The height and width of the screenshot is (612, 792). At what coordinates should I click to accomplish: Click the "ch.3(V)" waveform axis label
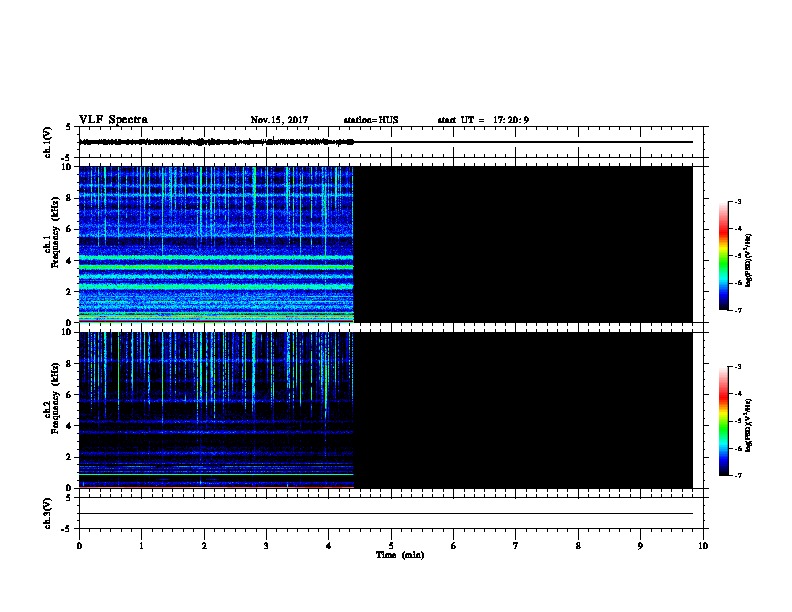[x=47, y=513]
